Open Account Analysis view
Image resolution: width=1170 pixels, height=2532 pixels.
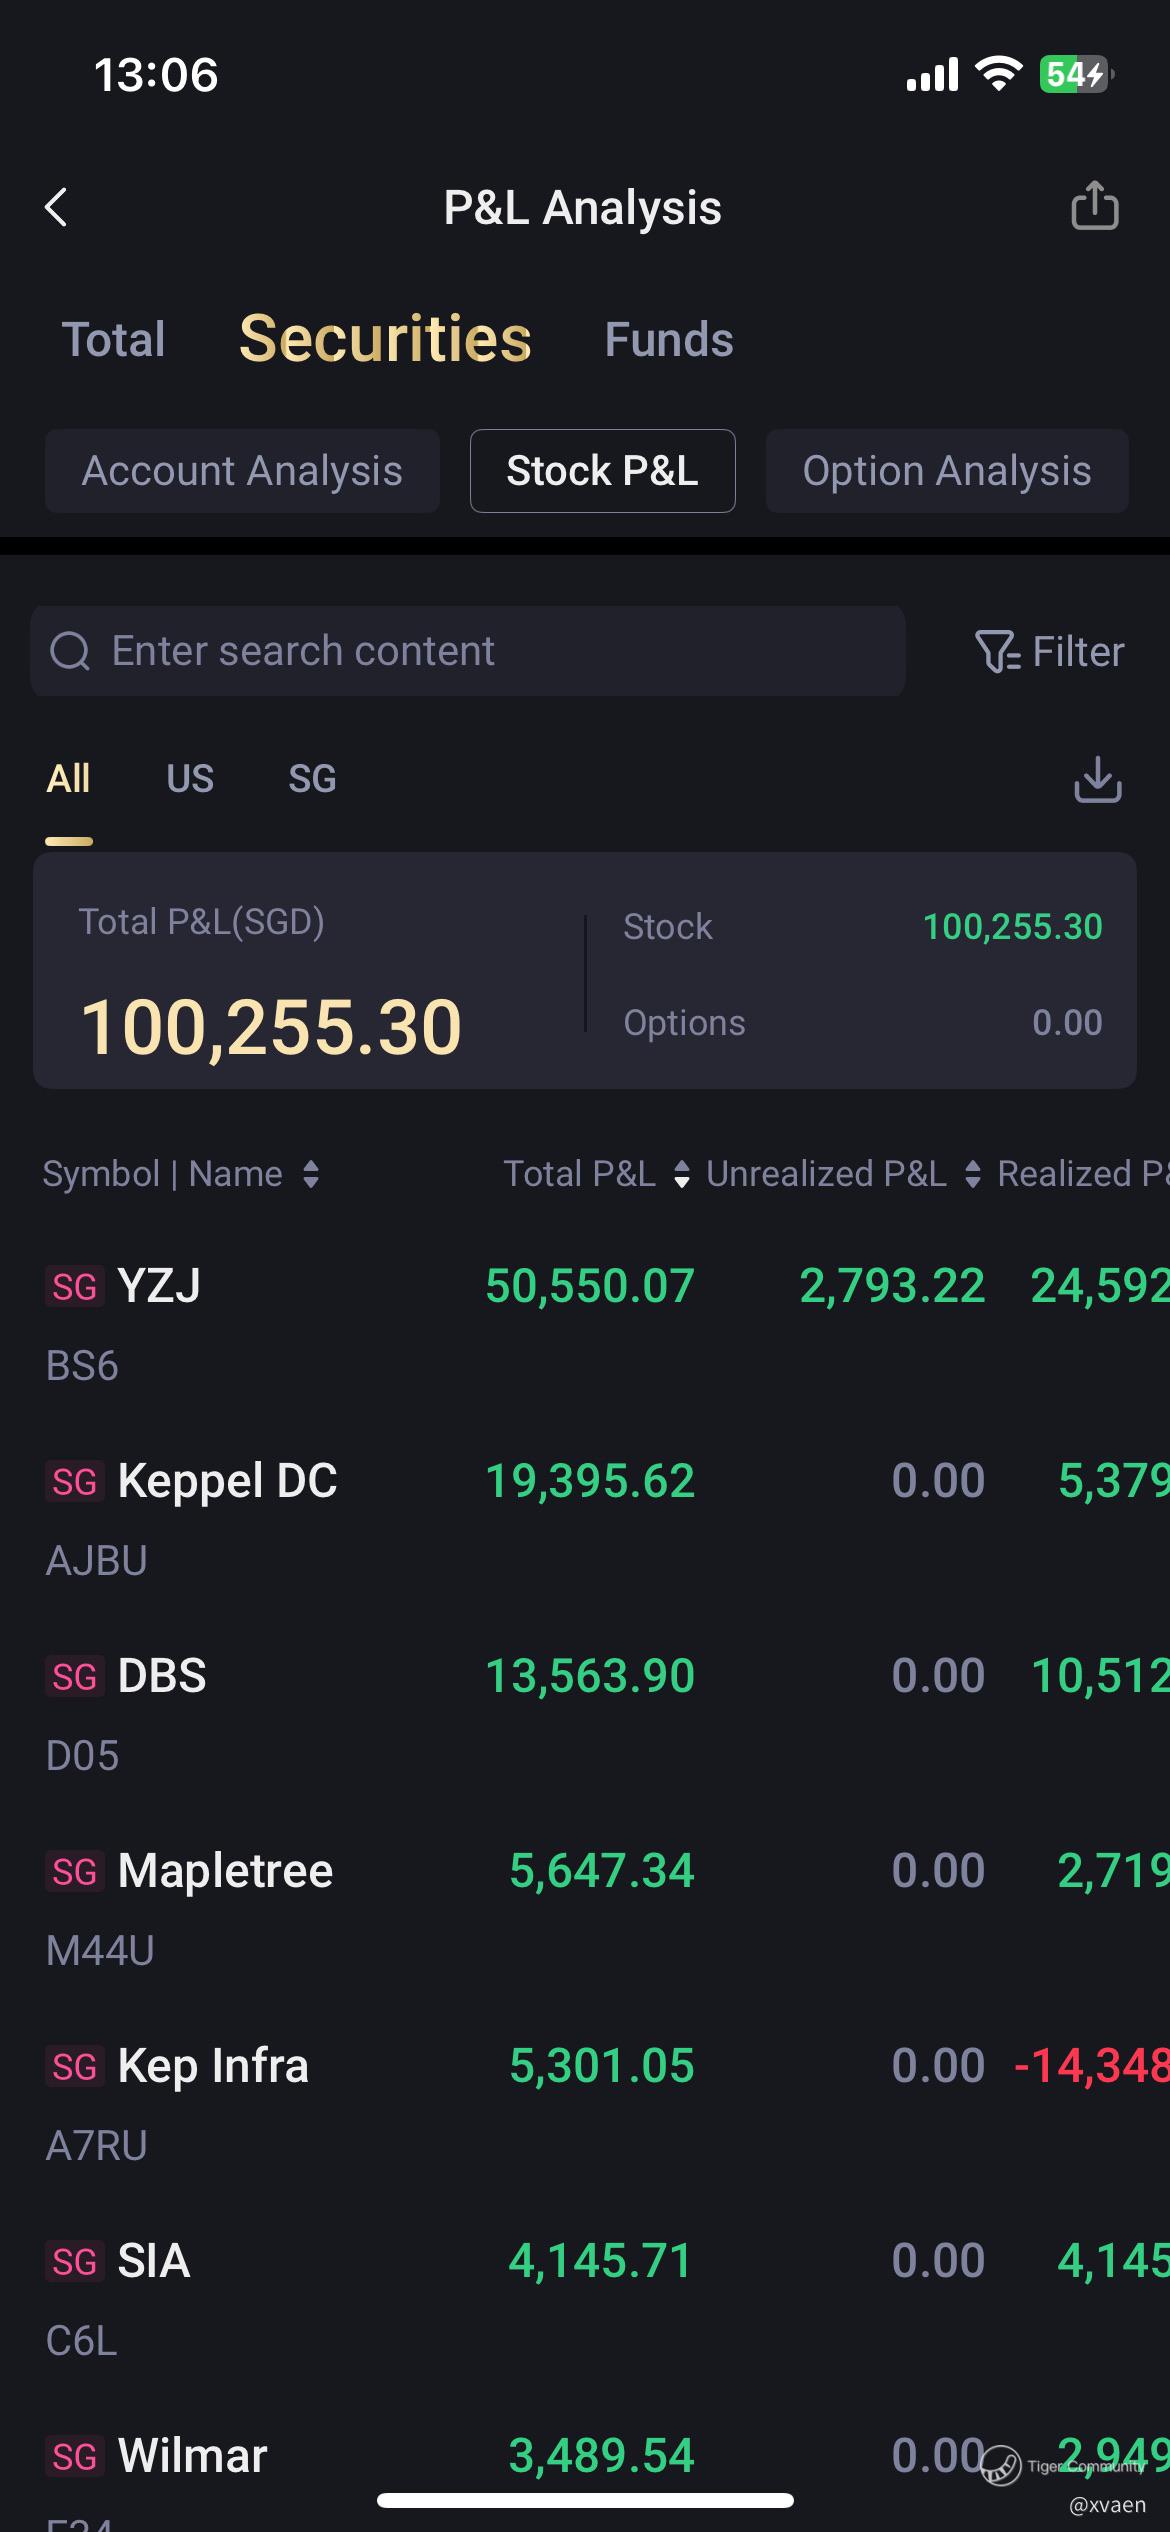pos(242,471)
